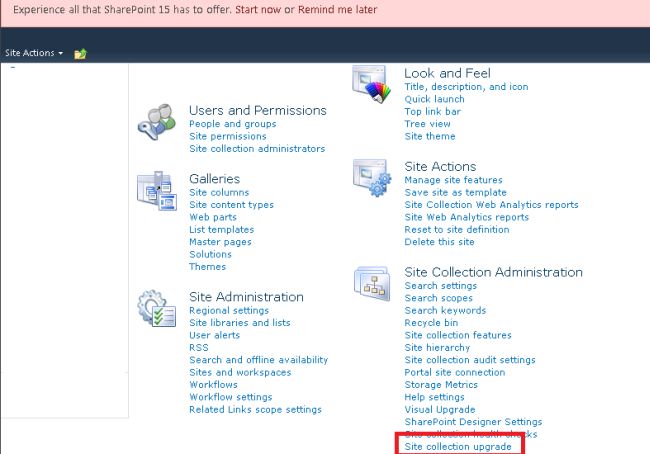The image size is (650, 454).
Task: Open Site permissions
Action: pyautogui.click(x=228, y=136)
